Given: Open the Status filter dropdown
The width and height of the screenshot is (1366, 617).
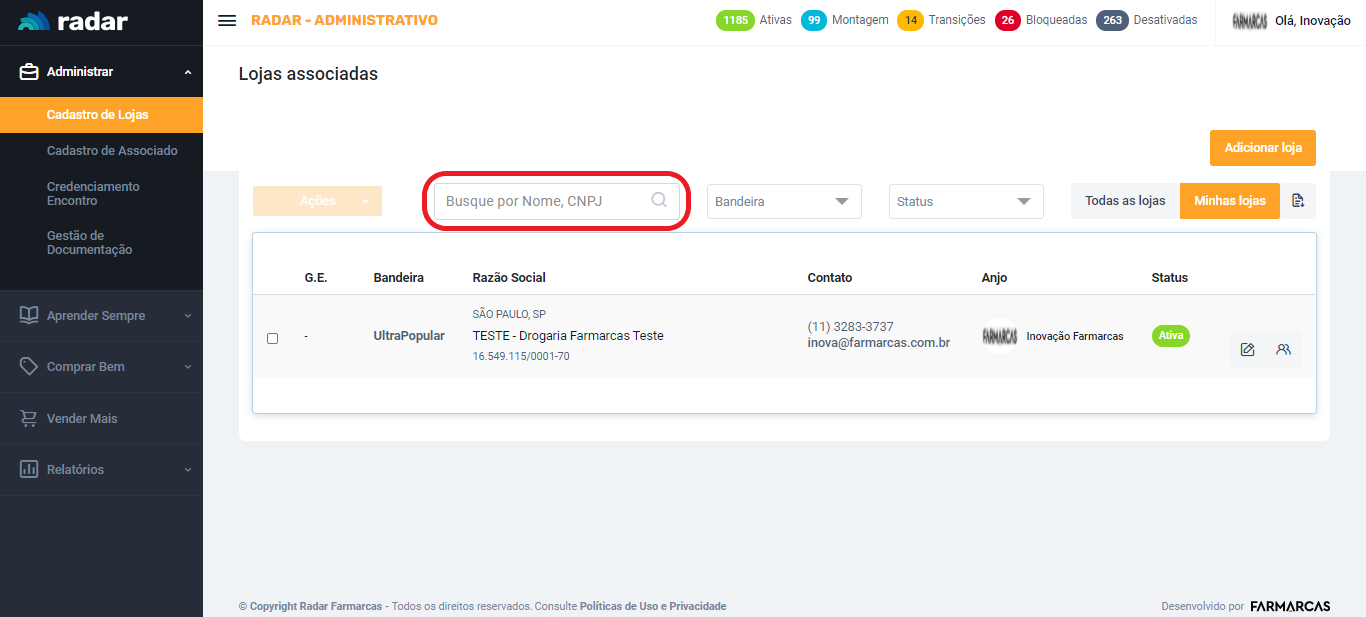Looking at the screenshot, I should [965, 201].
